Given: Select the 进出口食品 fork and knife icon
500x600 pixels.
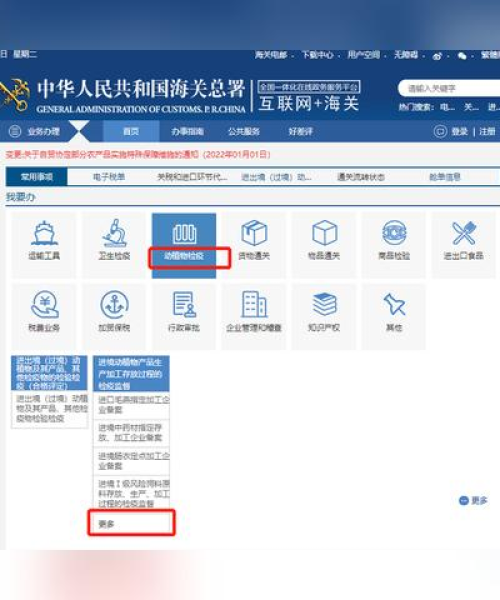Looking at the screenshot, I should [x=464, y=233].
